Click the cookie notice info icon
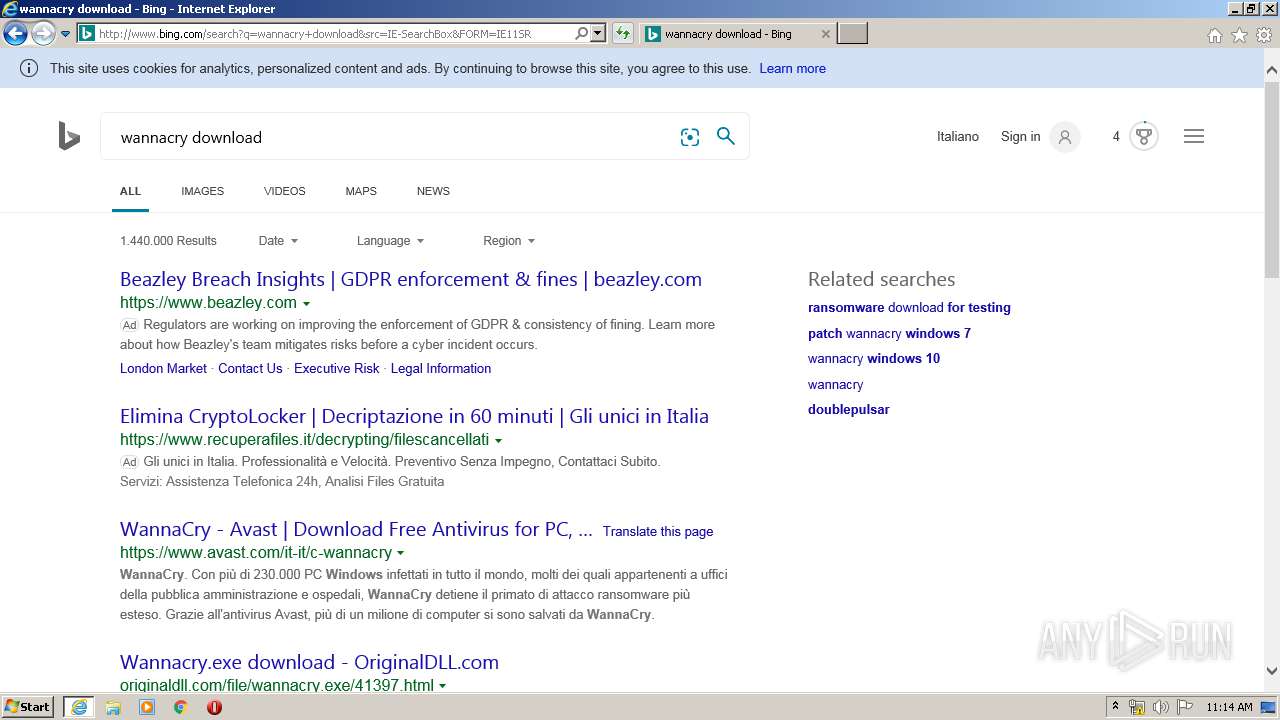The width and height of the screenshot is (1280, 720). tap(29, 69)
